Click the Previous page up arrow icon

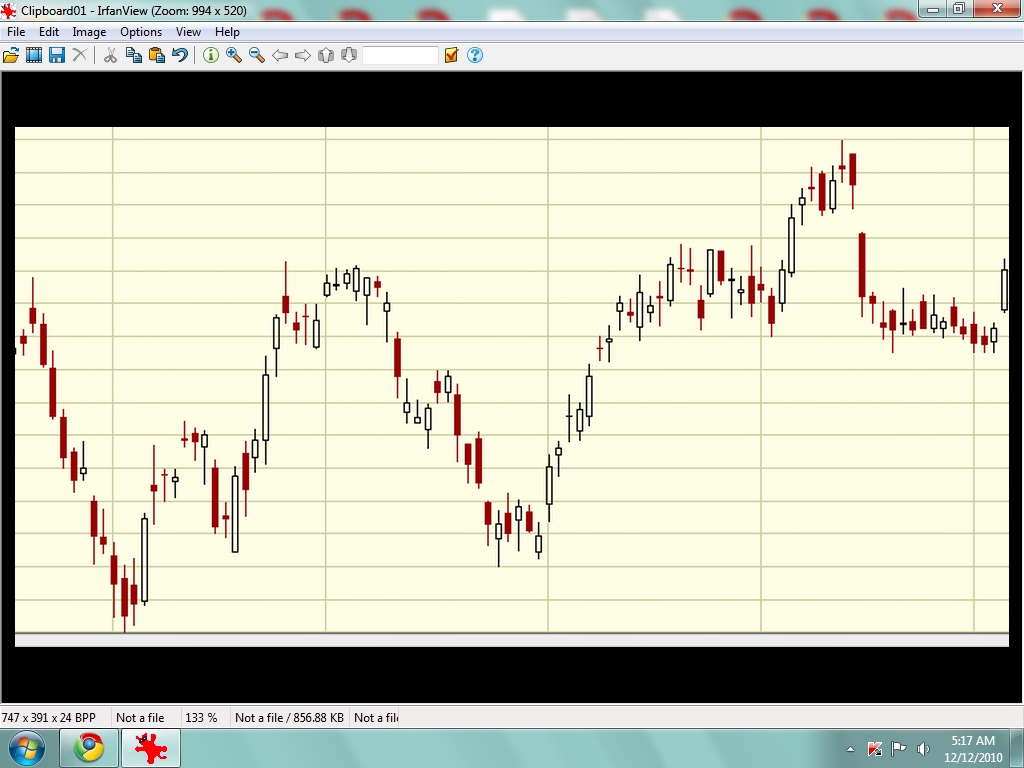pyautogui.click(x=326, y=56)
